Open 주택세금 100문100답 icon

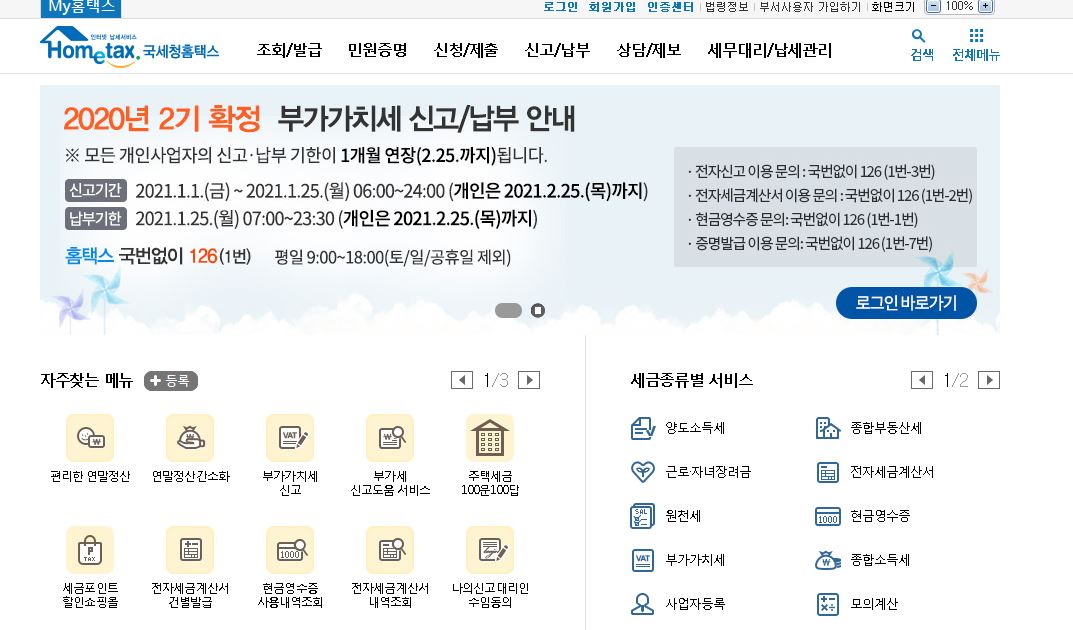click(490, 438)
